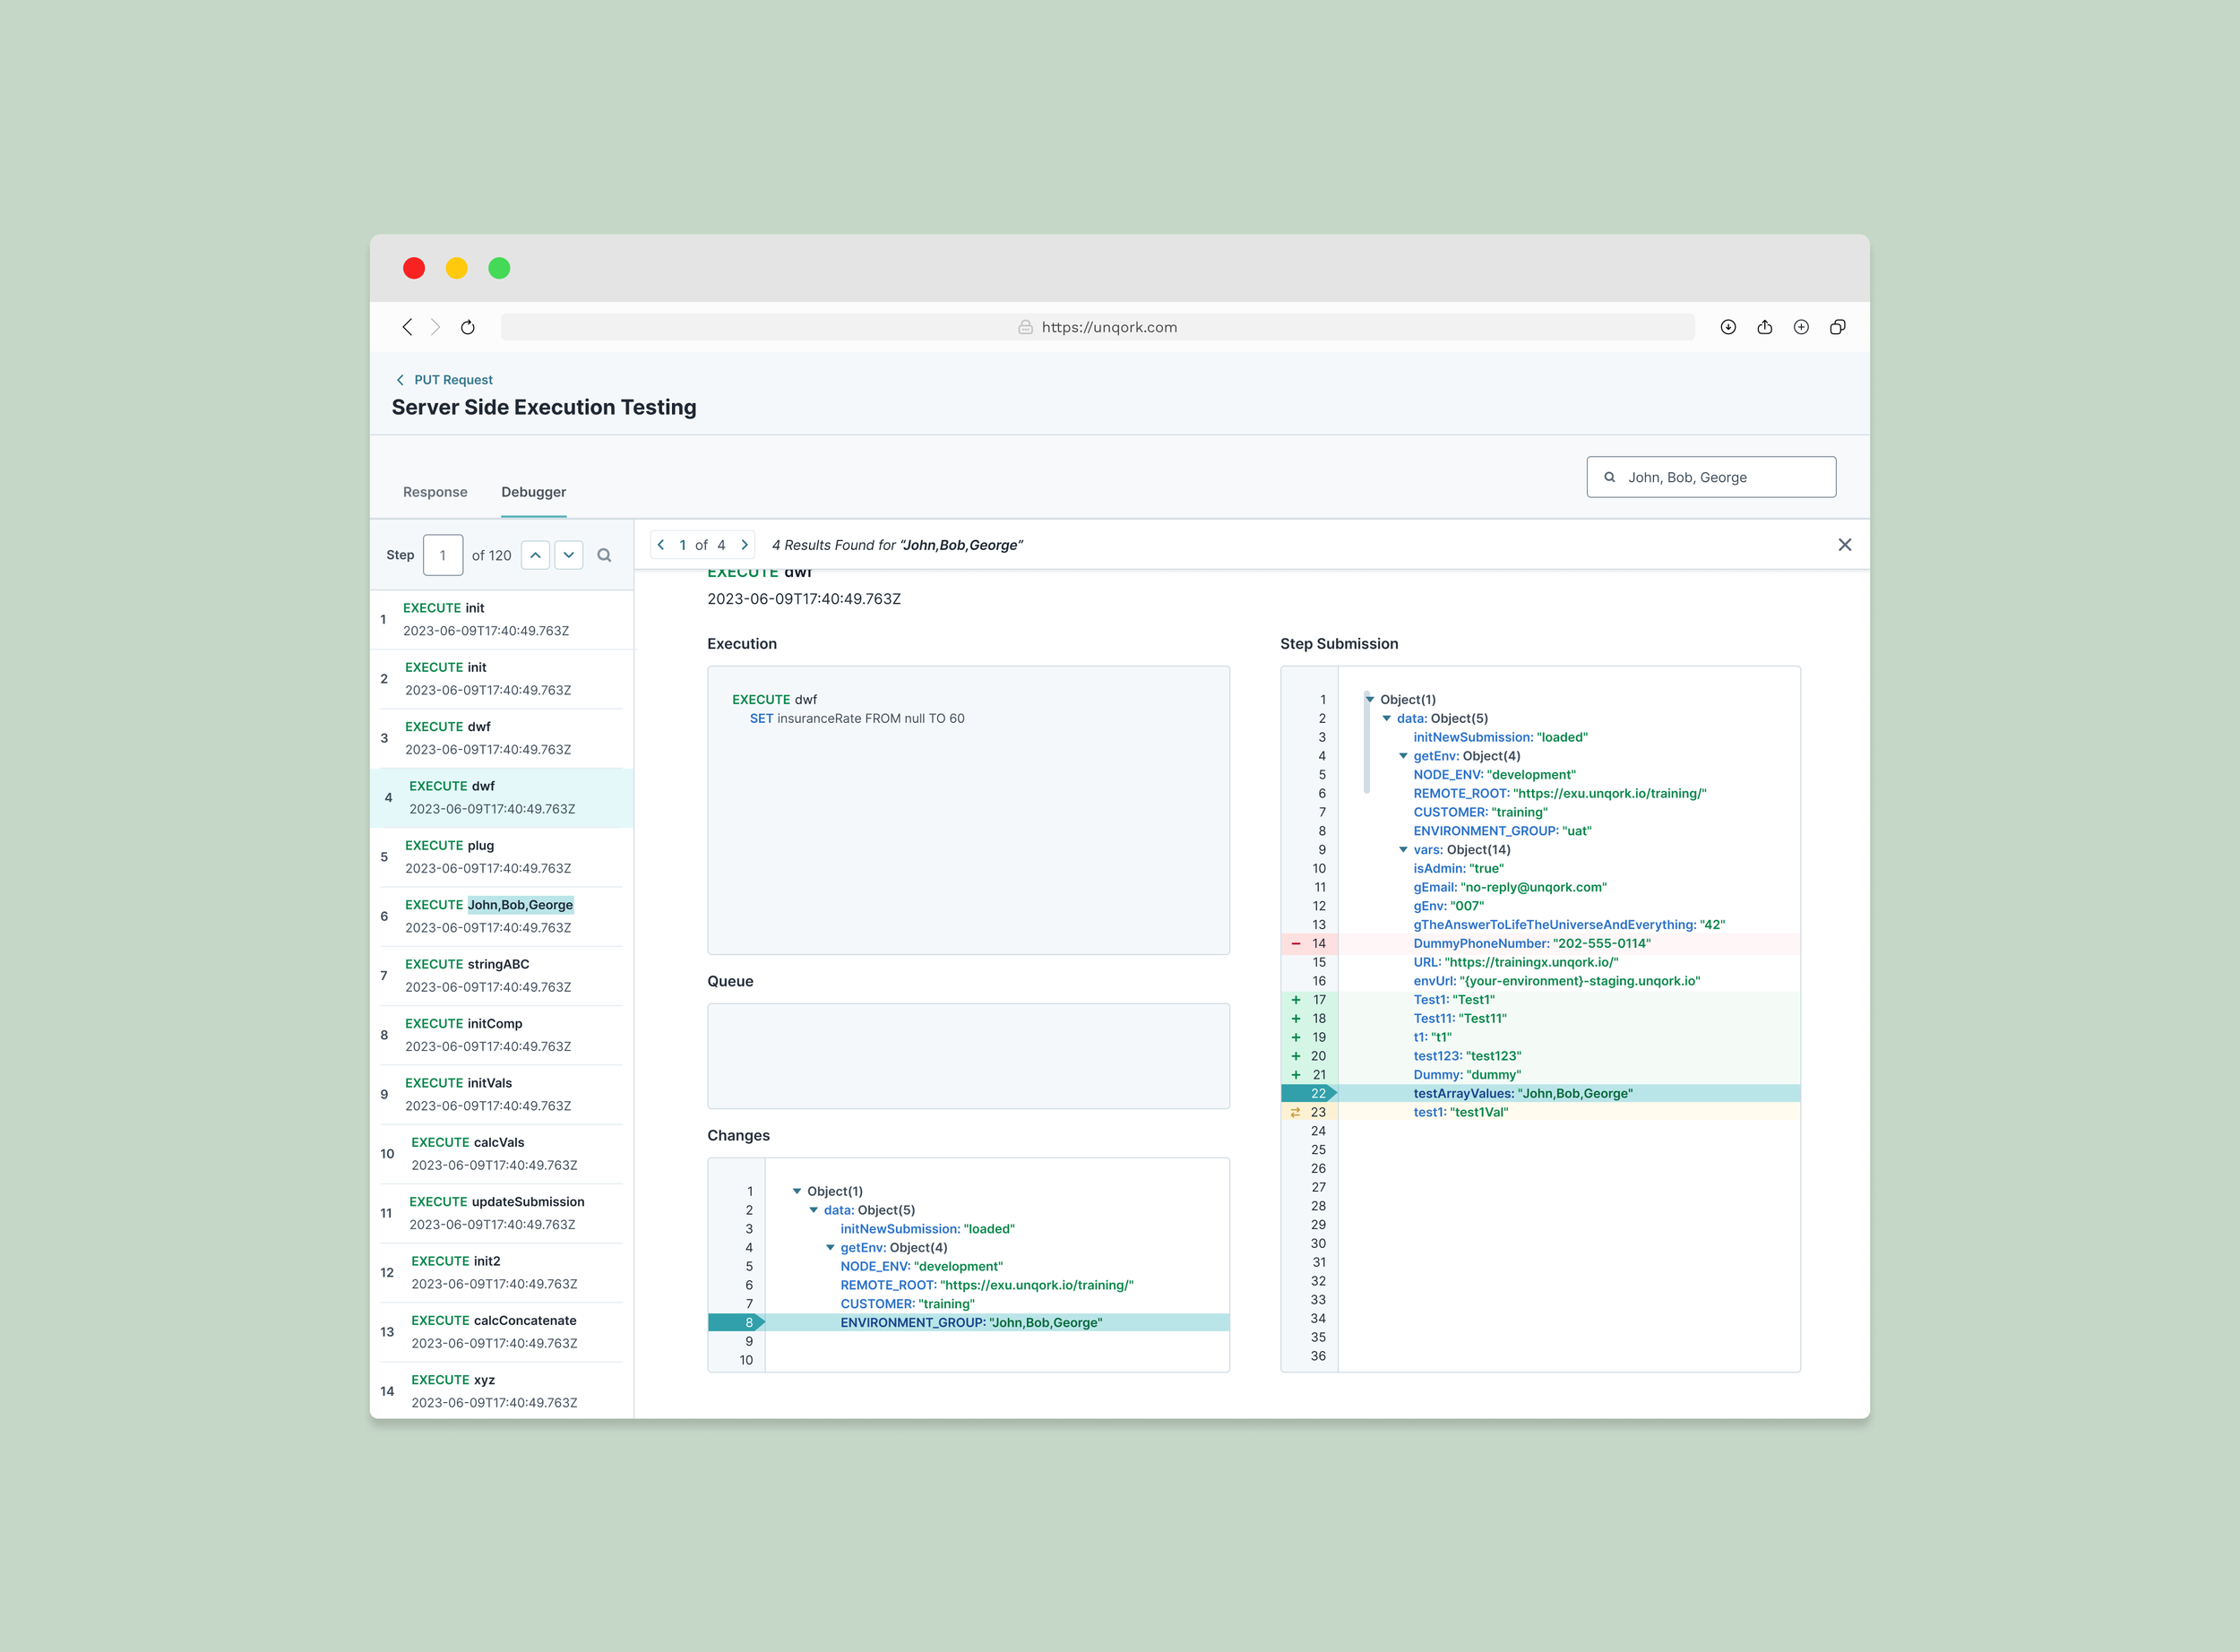Image resolution: width=2240 pixels, height=1652 pixels.
Task: Click the Step number input field
Action: [442, 555]
